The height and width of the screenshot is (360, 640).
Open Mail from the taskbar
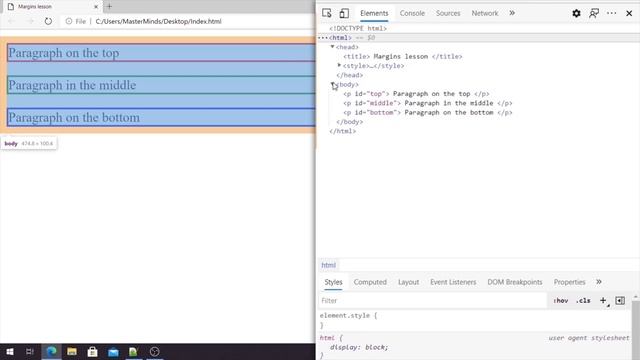pos(113,351)
